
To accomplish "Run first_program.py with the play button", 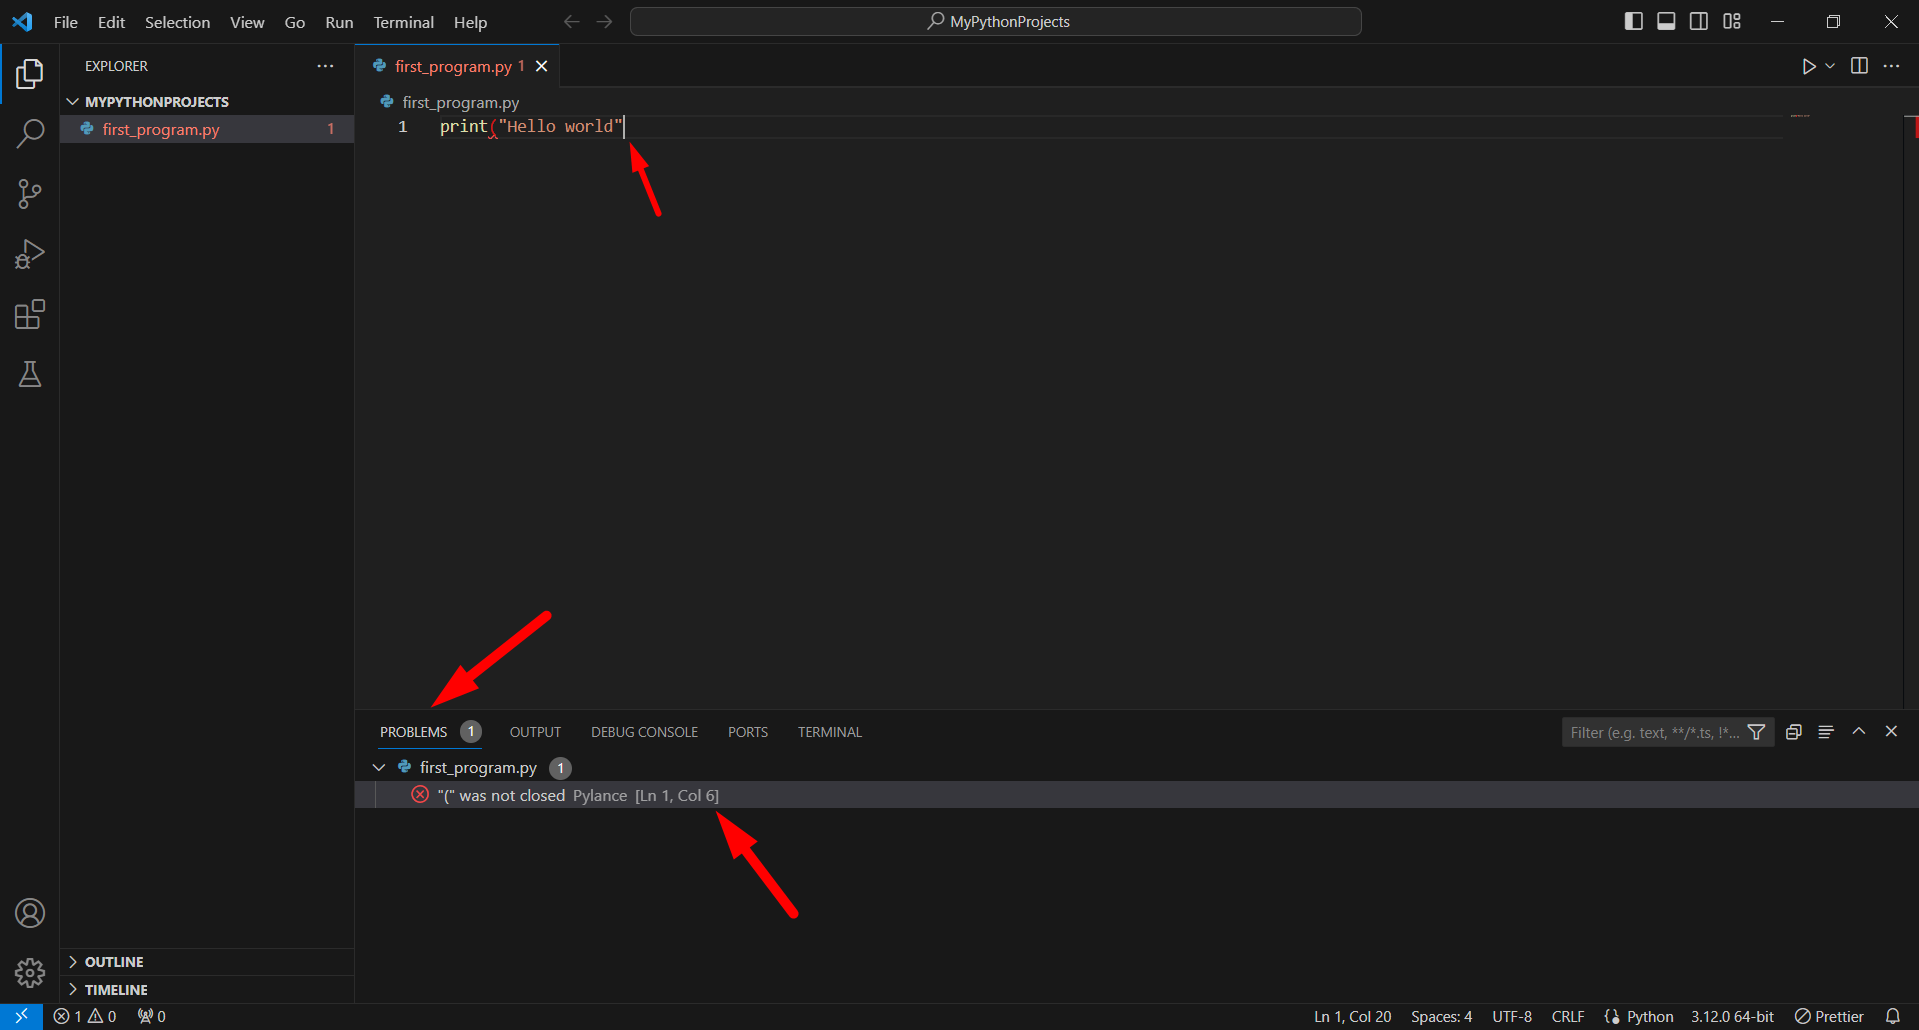I will pos(1808,66).
